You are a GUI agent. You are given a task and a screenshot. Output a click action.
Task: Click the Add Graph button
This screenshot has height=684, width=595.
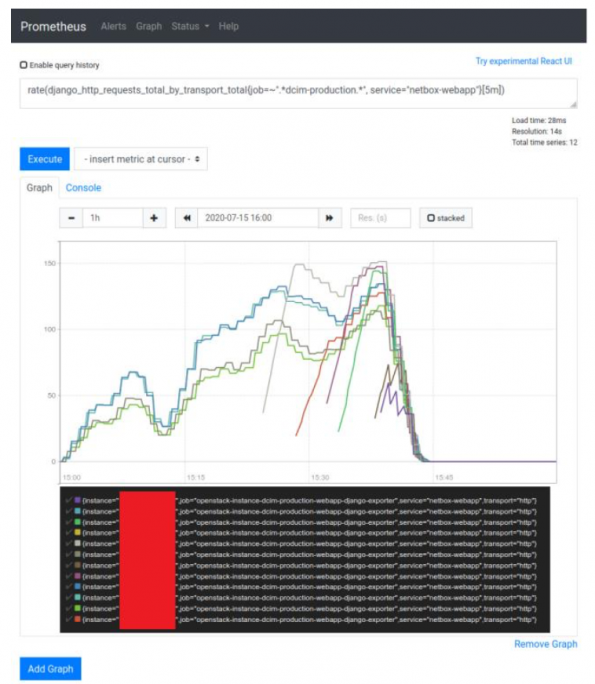pos(50,669)
